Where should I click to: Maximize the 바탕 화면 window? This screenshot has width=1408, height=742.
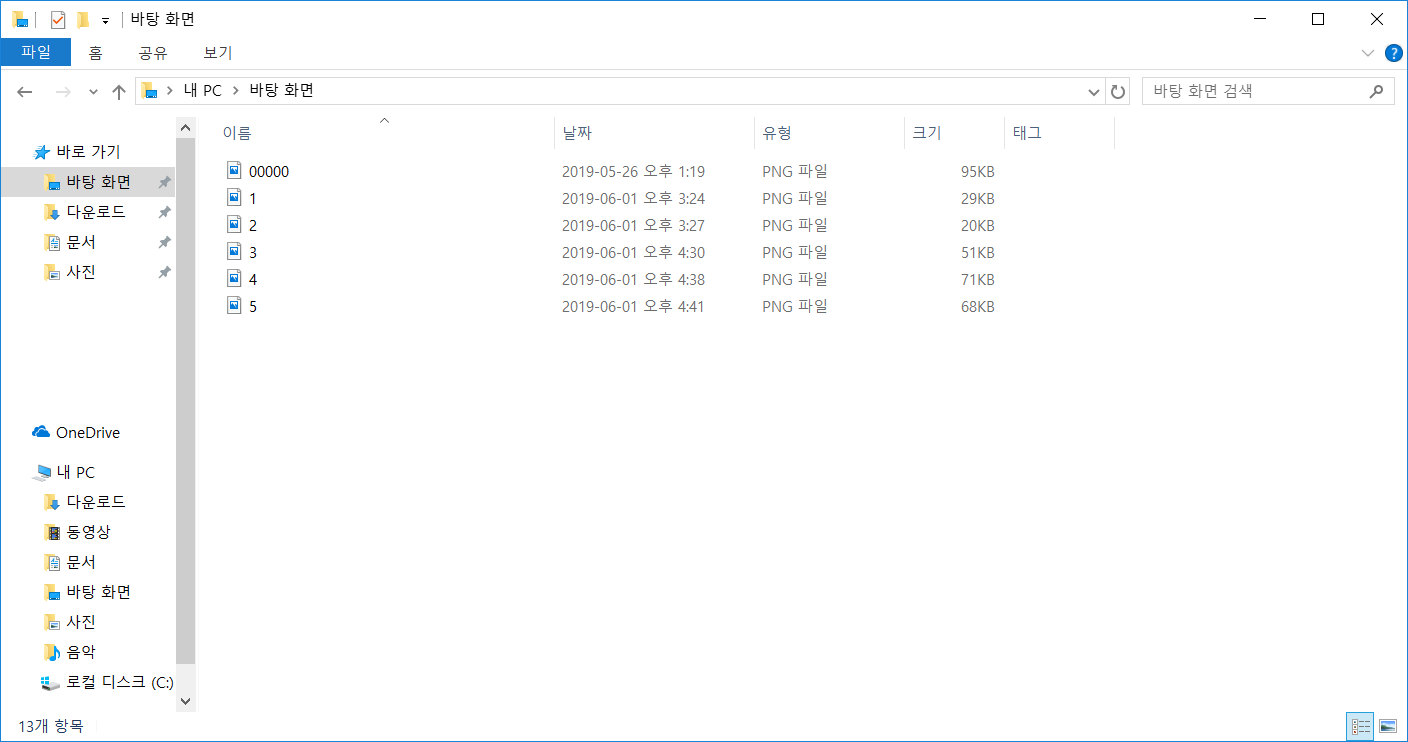1318,19
